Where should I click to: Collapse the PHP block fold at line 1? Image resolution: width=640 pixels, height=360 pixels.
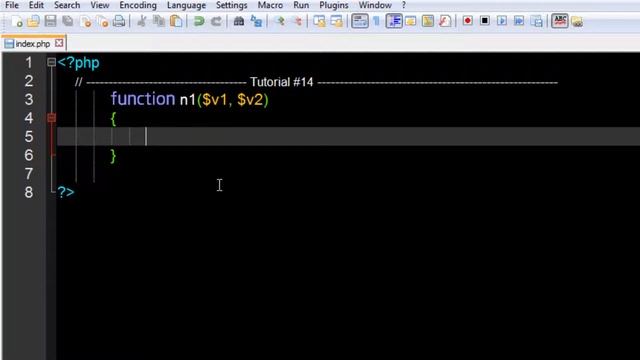coord(51,62)
